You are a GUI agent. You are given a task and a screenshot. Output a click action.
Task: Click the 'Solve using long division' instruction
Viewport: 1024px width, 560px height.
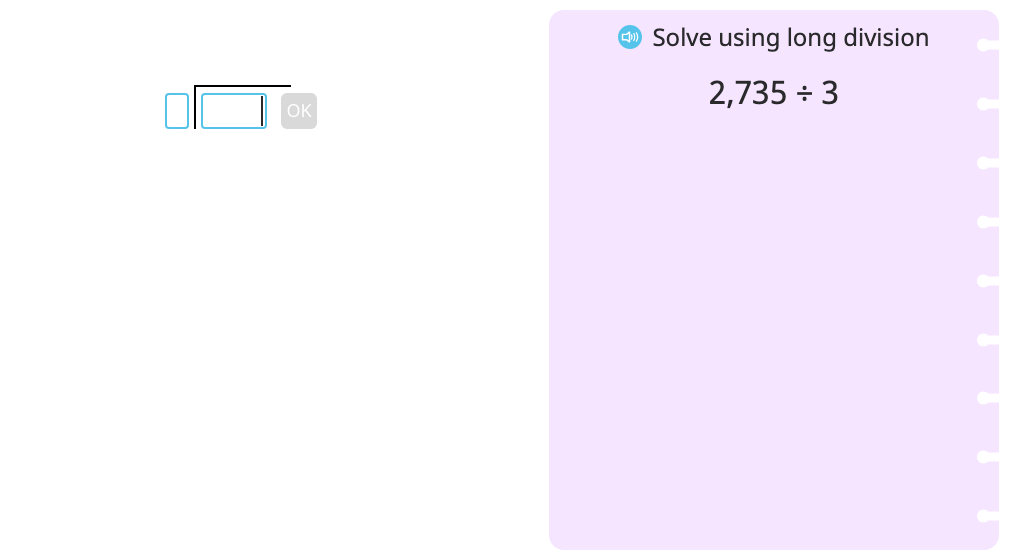(x=790, y=38)
